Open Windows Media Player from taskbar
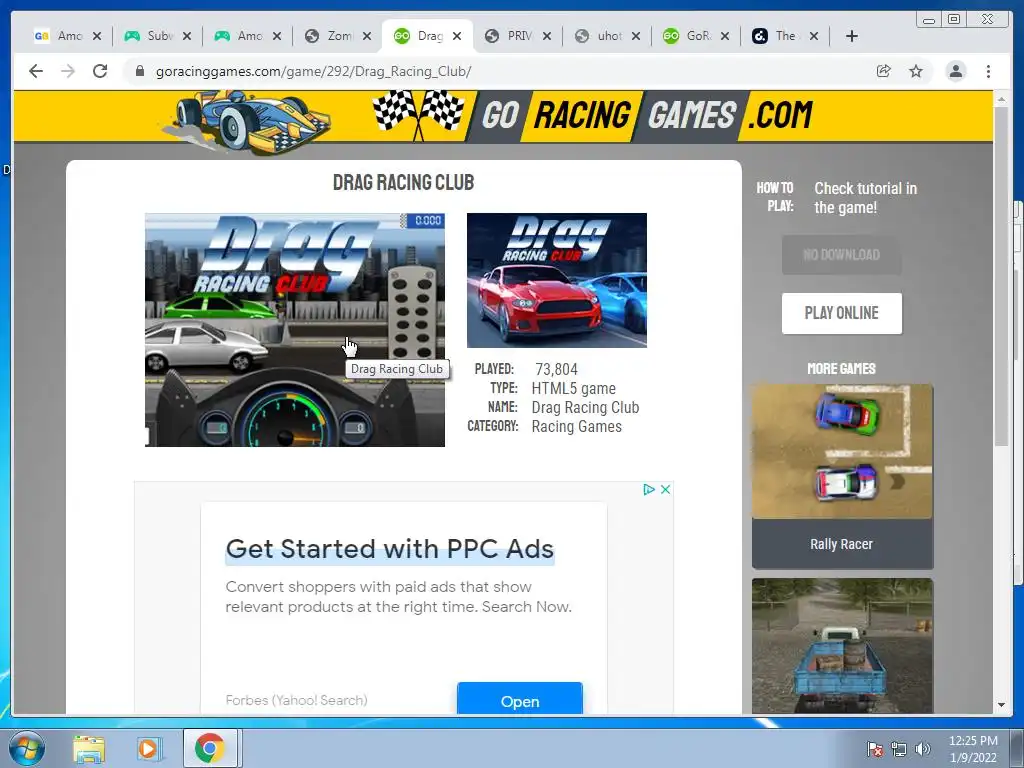The height and width of the screenshot is (768, 1024). tap(148, 748)
